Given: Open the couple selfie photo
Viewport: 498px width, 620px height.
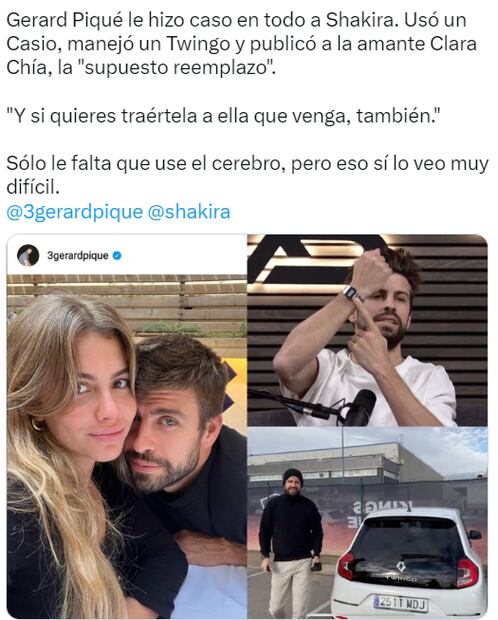Looking at the screenshot, I should (x=127, y=446).
